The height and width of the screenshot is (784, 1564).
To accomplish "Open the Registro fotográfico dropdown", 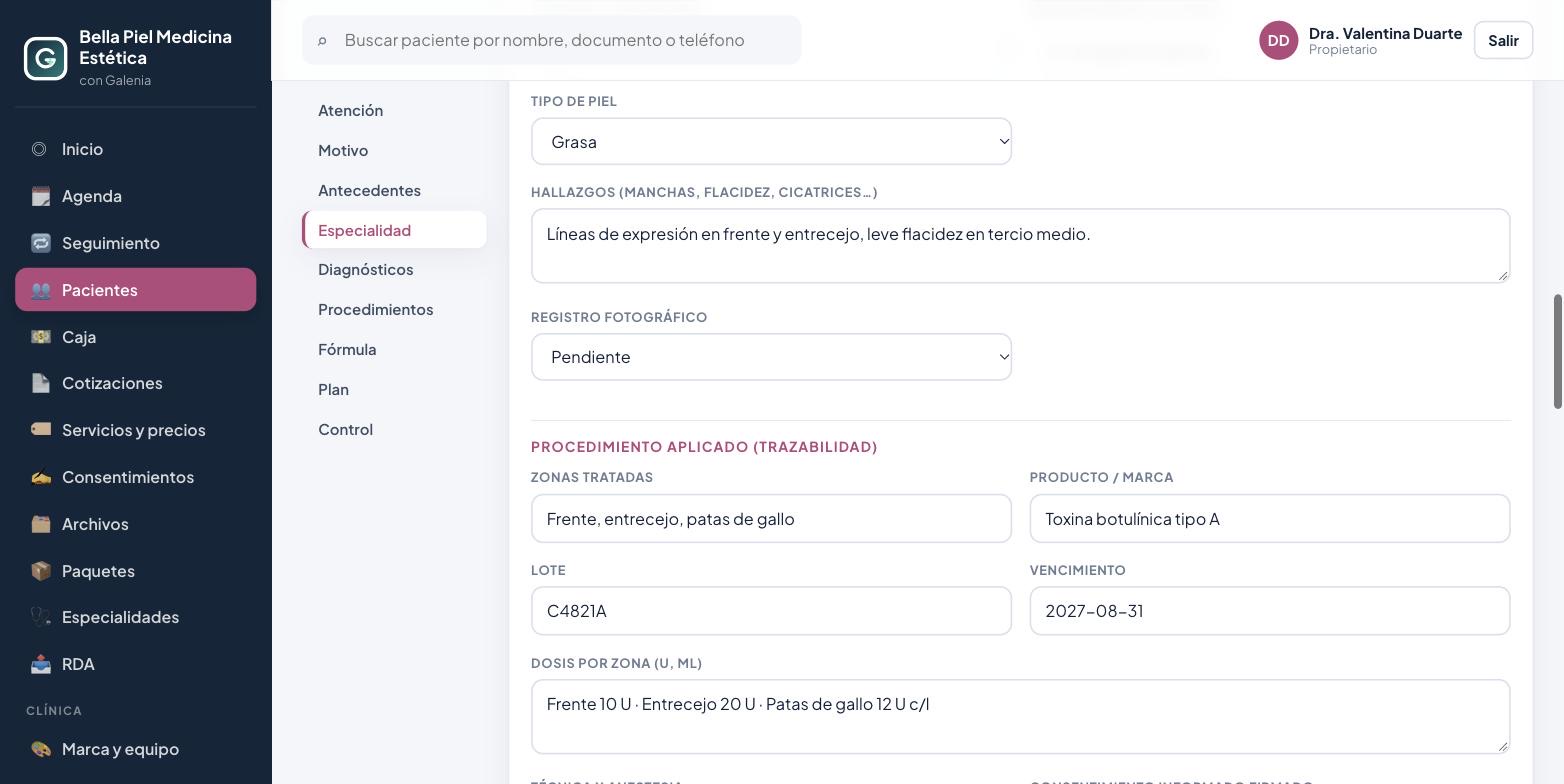I will (771, 357).
